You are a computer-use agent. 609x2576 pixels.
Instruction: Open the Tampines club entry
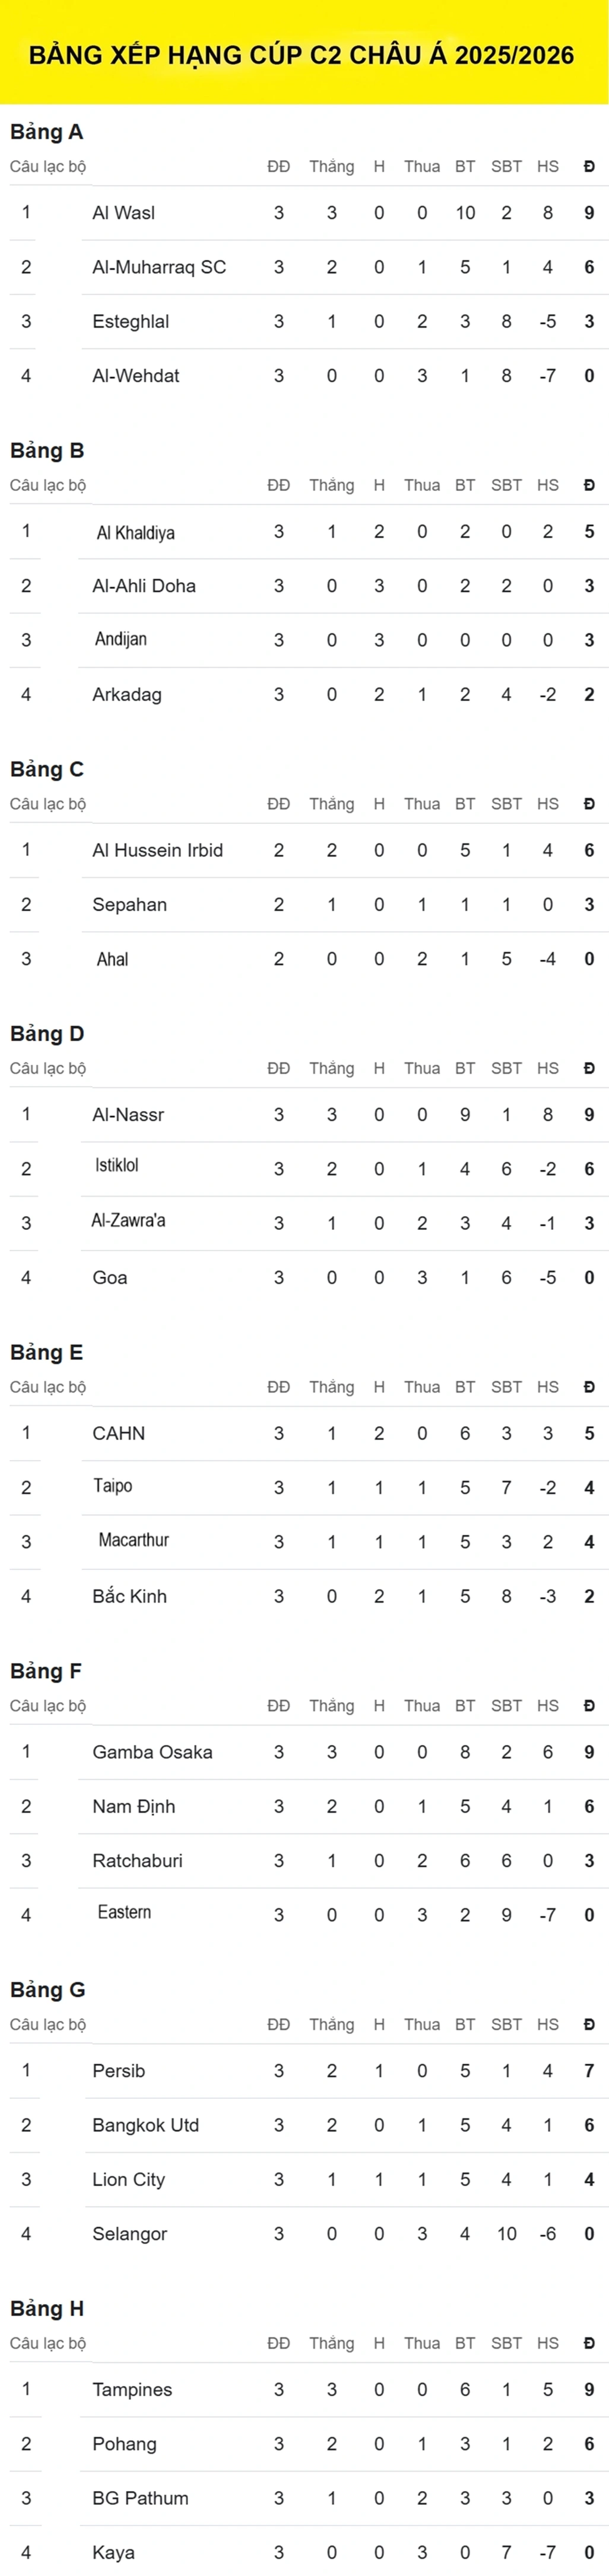click(x=132, y=2389)
